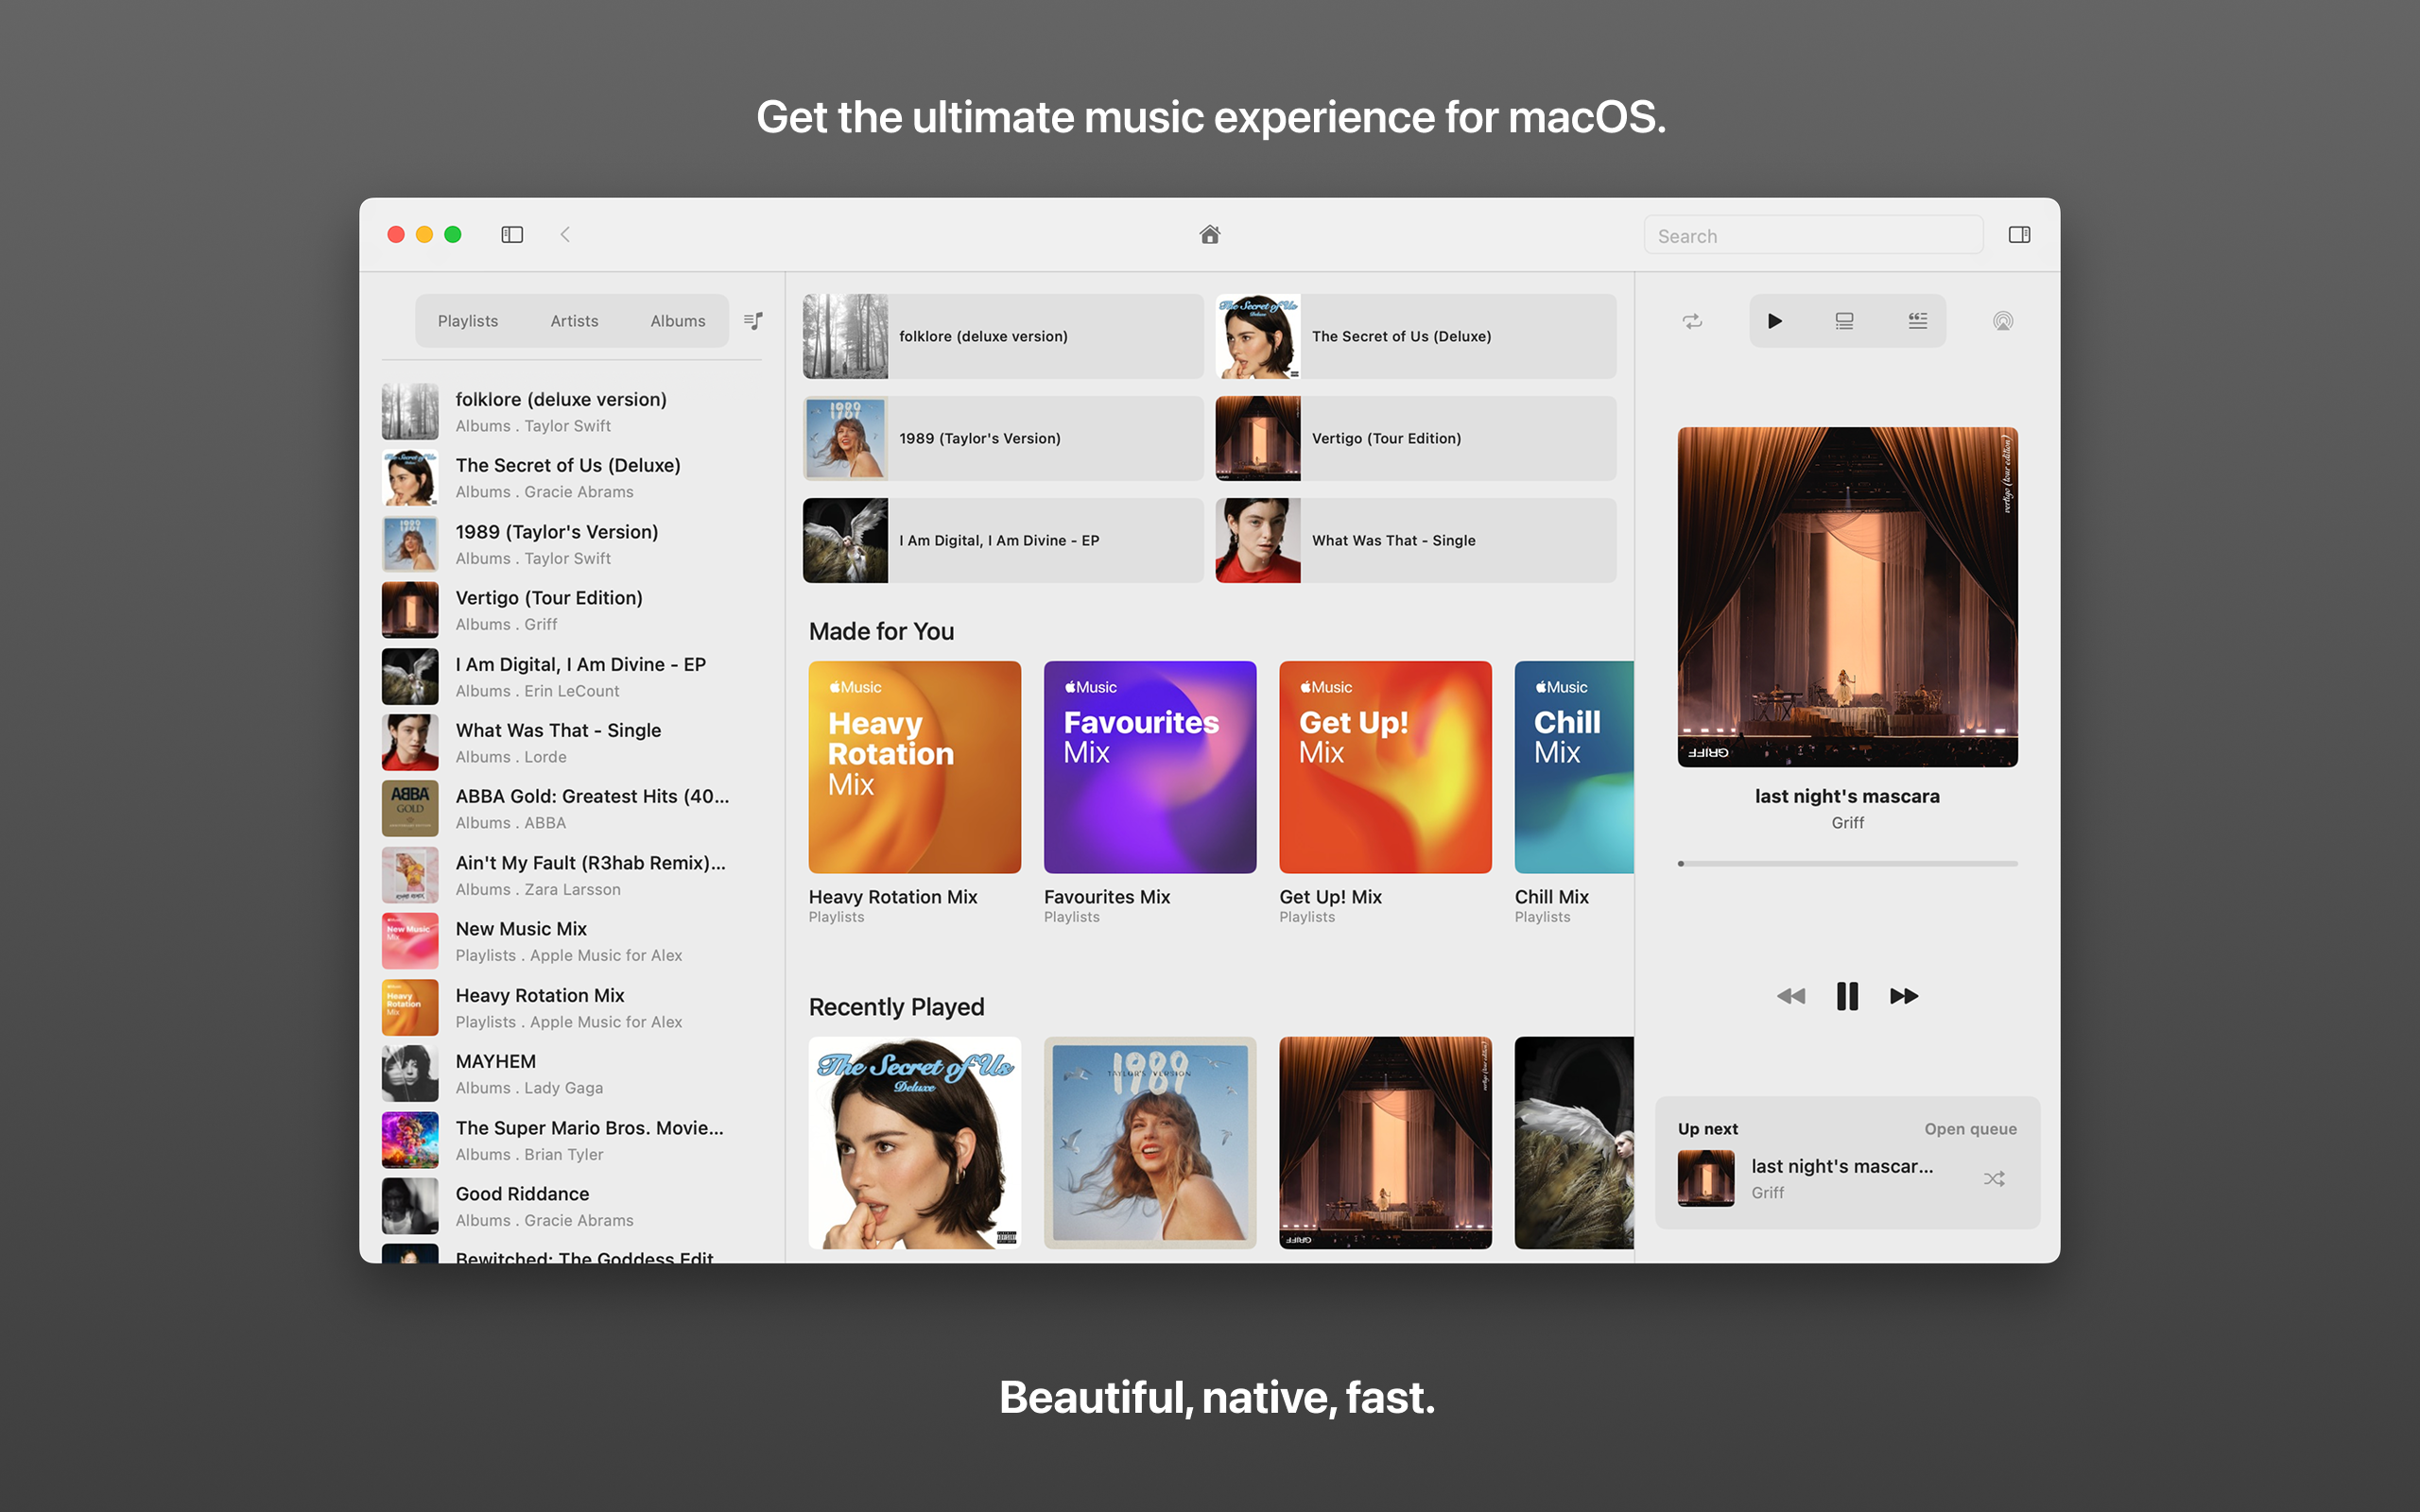Show the queue list view icon
2420x1512 pixels.
click(x=1844, y=321)
